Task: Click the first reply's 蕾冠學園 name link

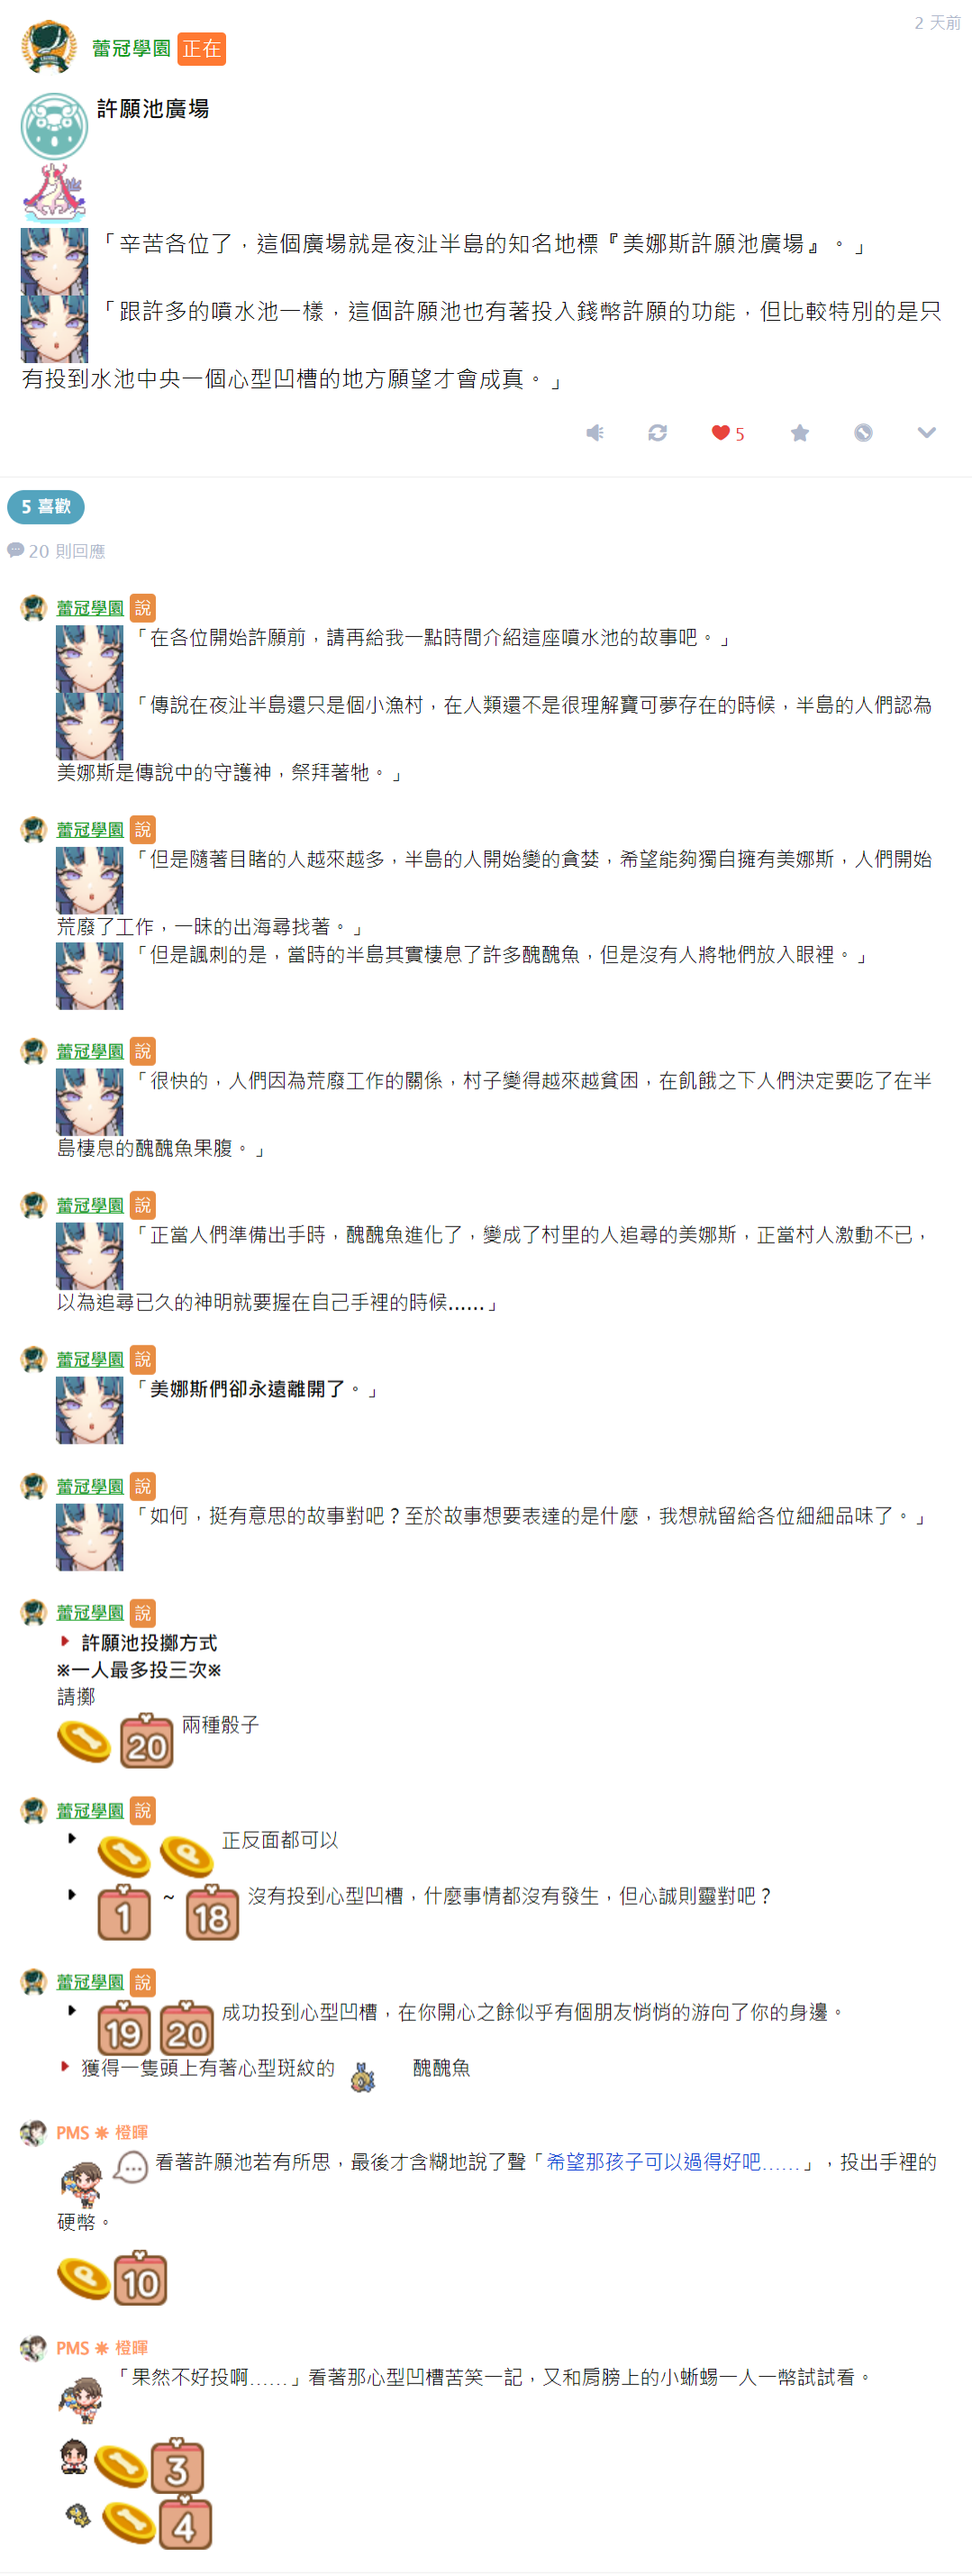Action: (x=90, y=608)
